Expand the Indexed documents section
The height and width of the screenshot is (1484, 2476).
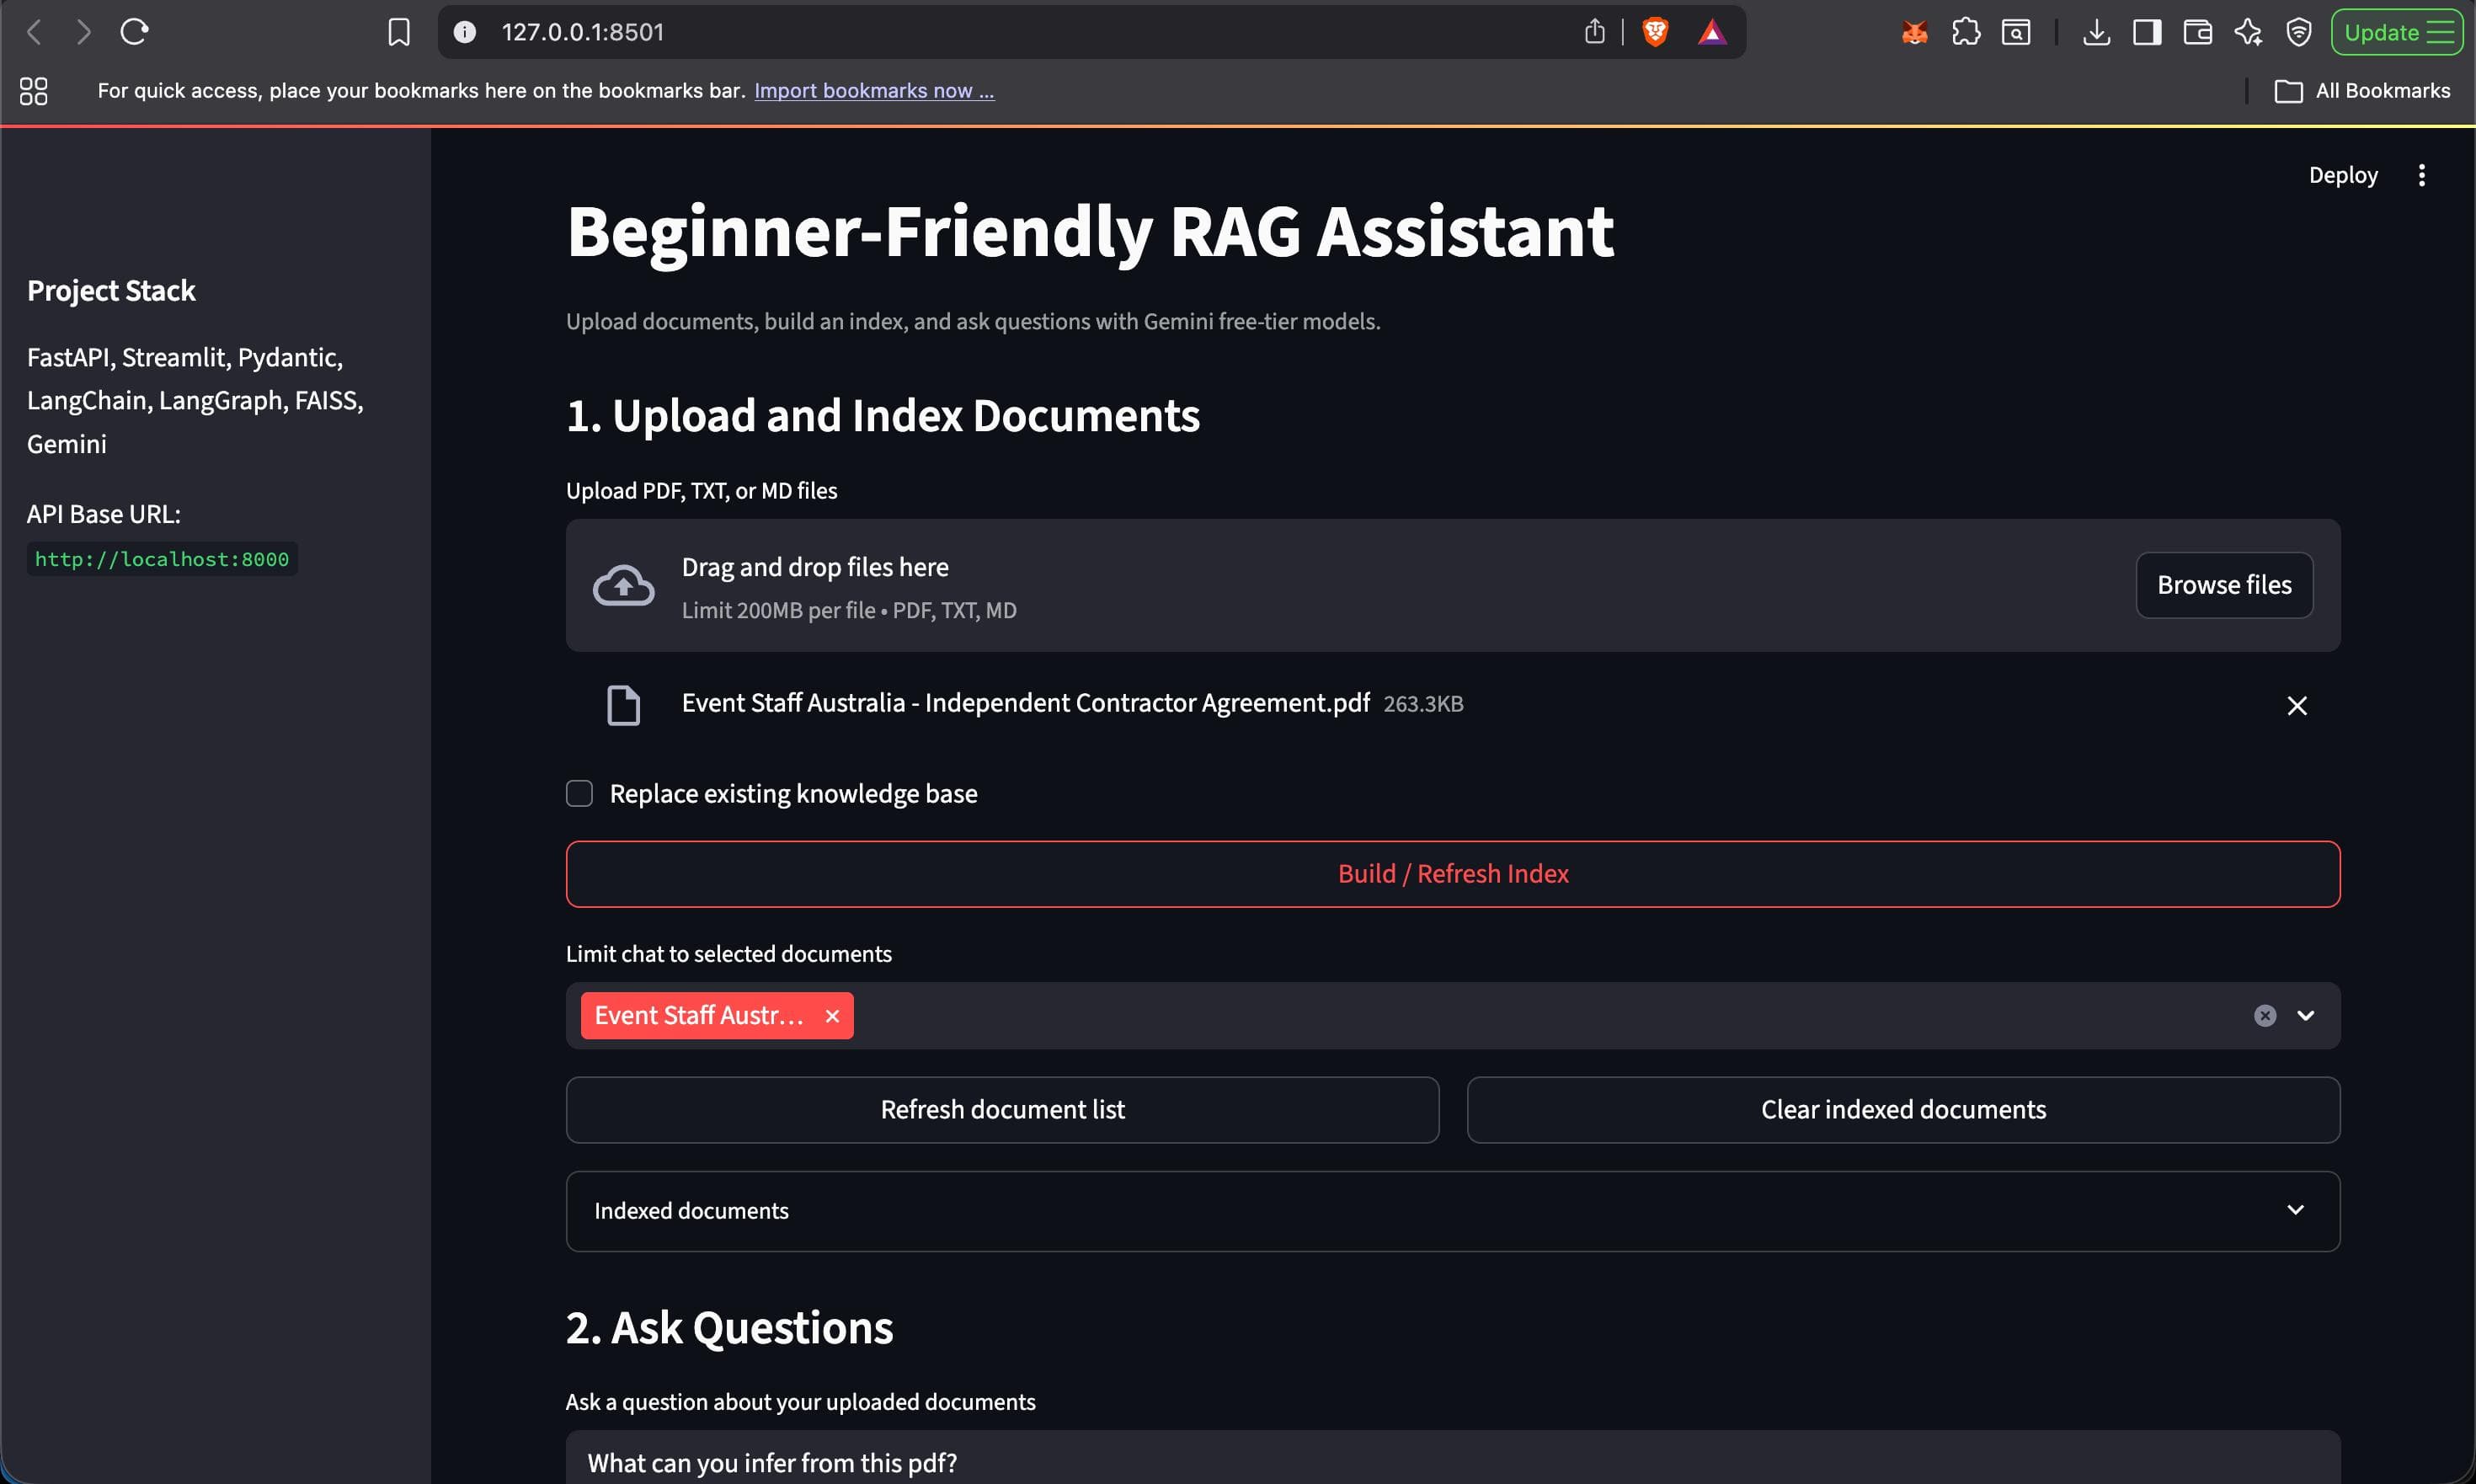click(x=1453, y=1211)
